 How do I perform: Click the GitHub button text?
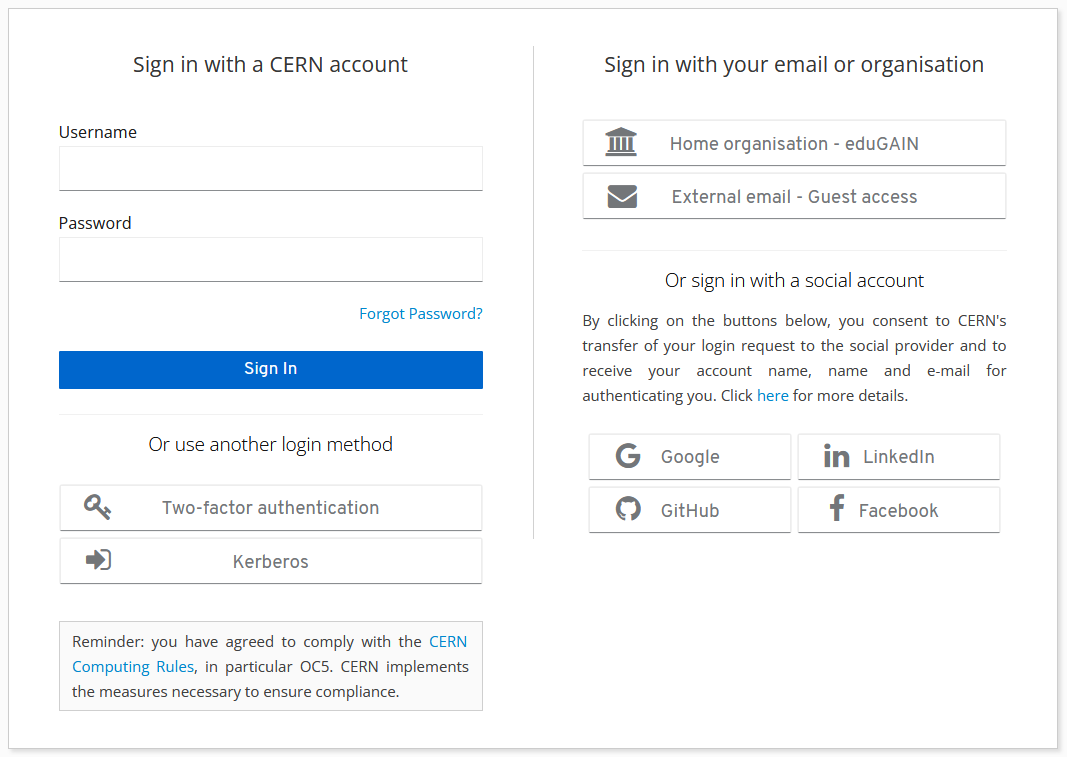pos(689,511)
